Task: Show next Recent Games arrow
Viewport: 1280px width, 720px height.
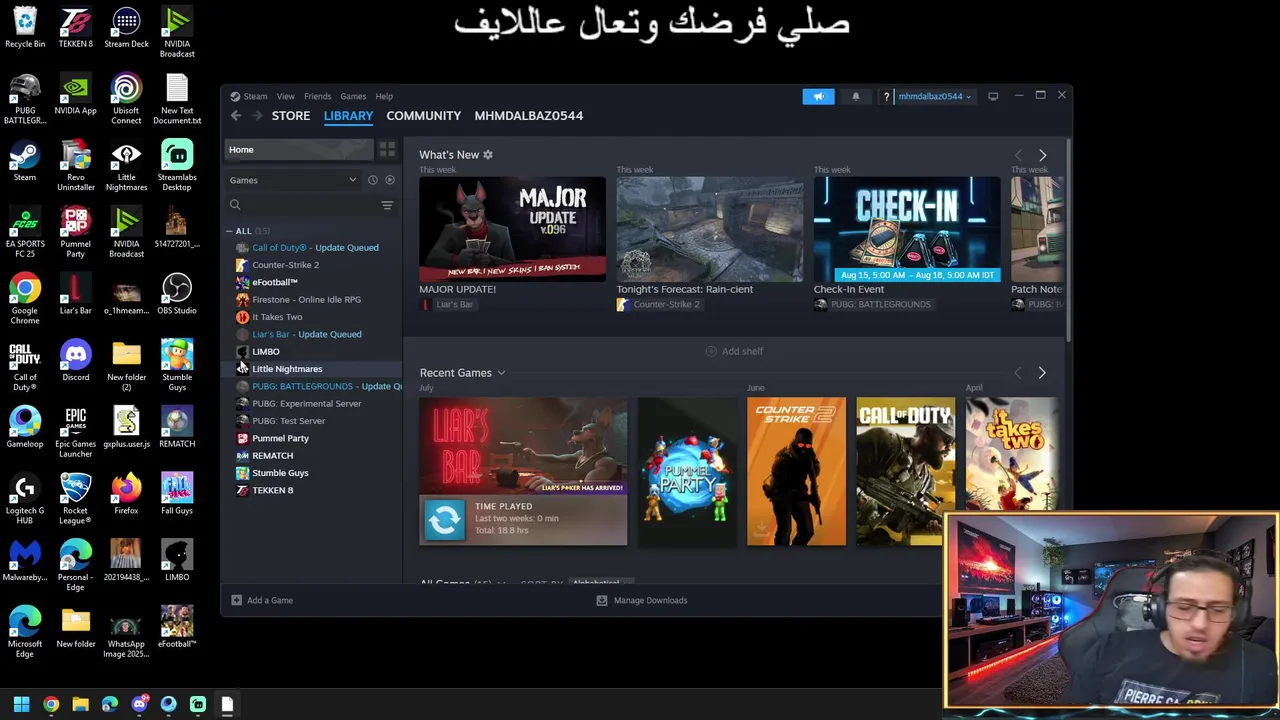Action: point(1041,373)
